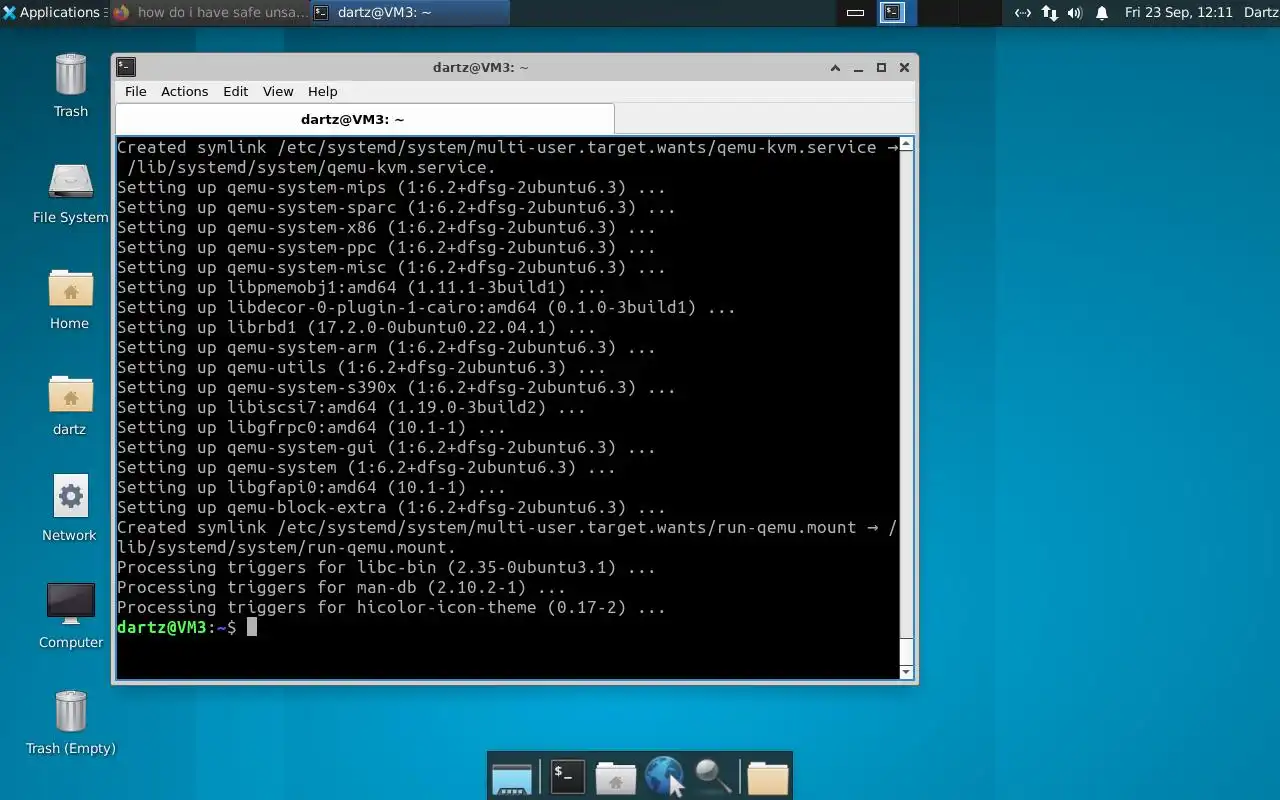Click 'Processing triggers for hicolor-icon-theme' line

(x=391, y=607)
